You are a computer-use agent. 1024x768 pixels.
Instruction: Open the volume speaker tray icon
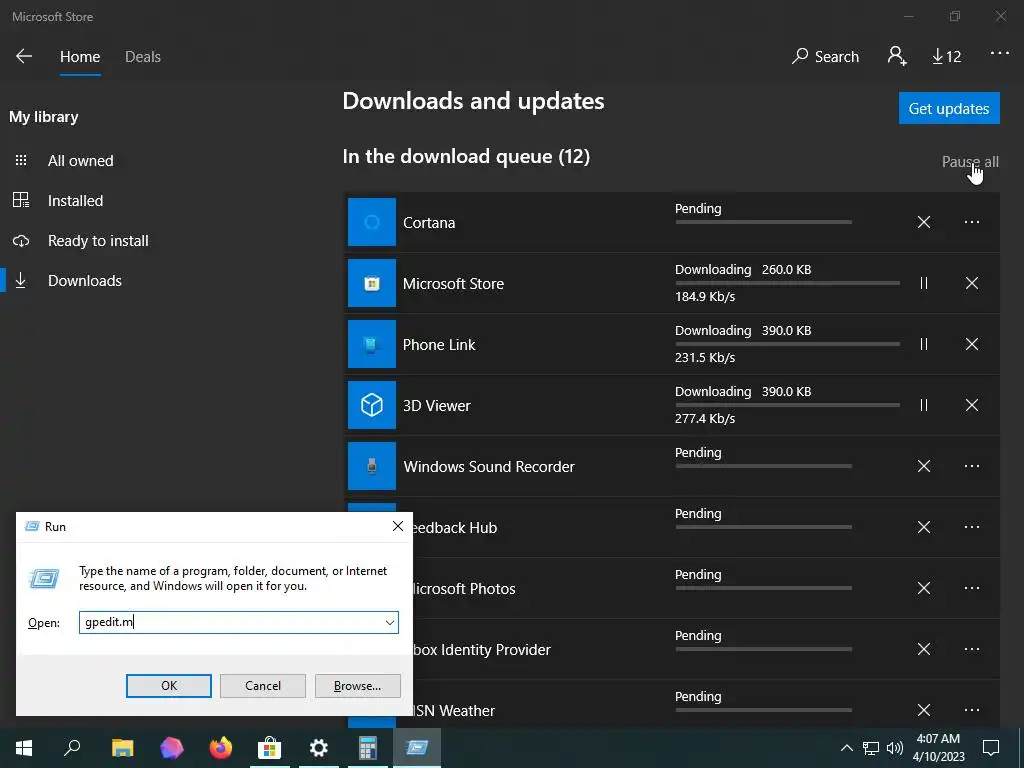point(895,748)
